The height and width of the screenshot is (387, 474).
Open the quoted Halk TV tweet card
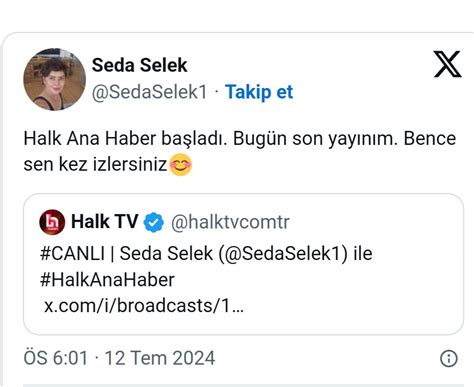[243, 264]
